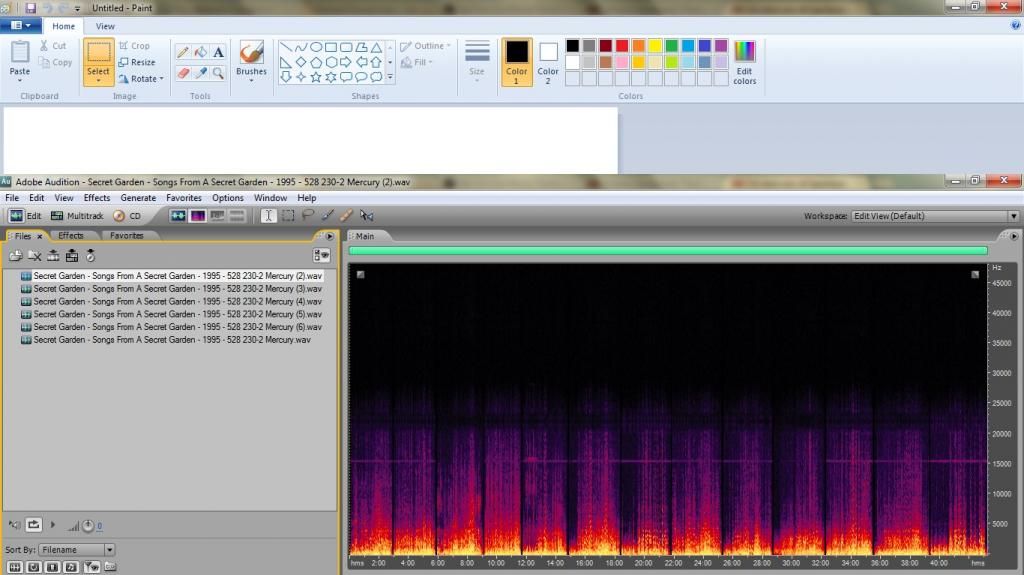1024x575 pixels.
Task: Open the Select dropdown arrow in Paint
Action: 99,80
